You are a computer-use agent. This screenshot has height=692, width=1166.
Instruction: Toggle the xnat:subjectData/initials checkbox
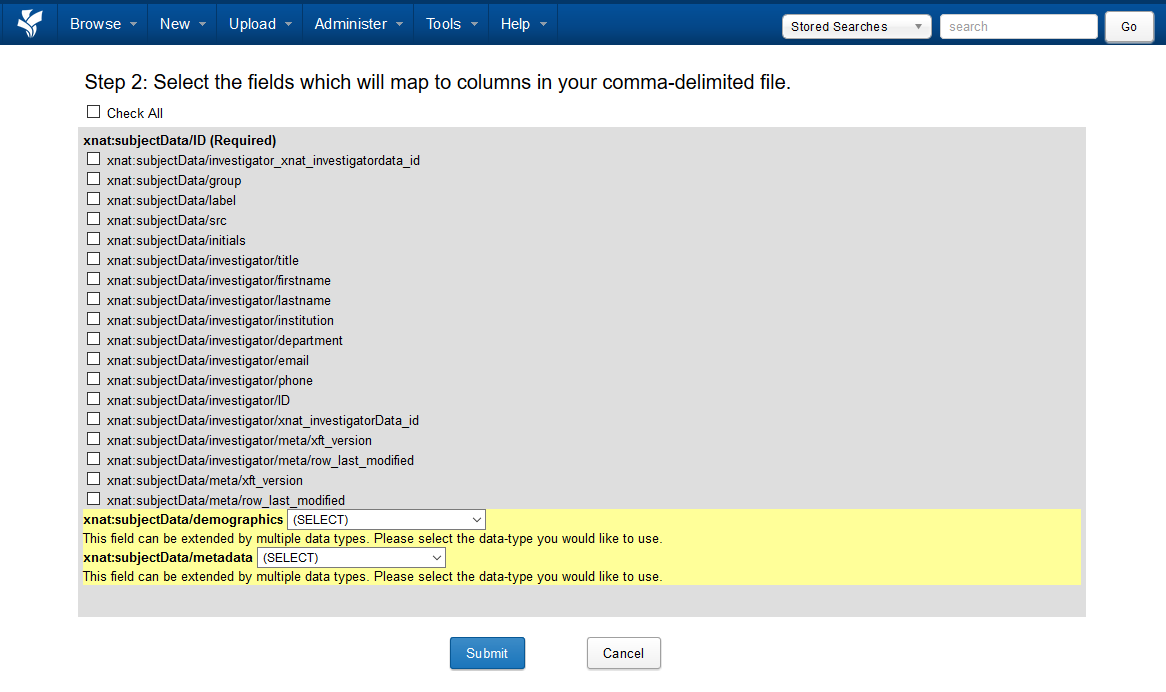click(x=94, y=239)
